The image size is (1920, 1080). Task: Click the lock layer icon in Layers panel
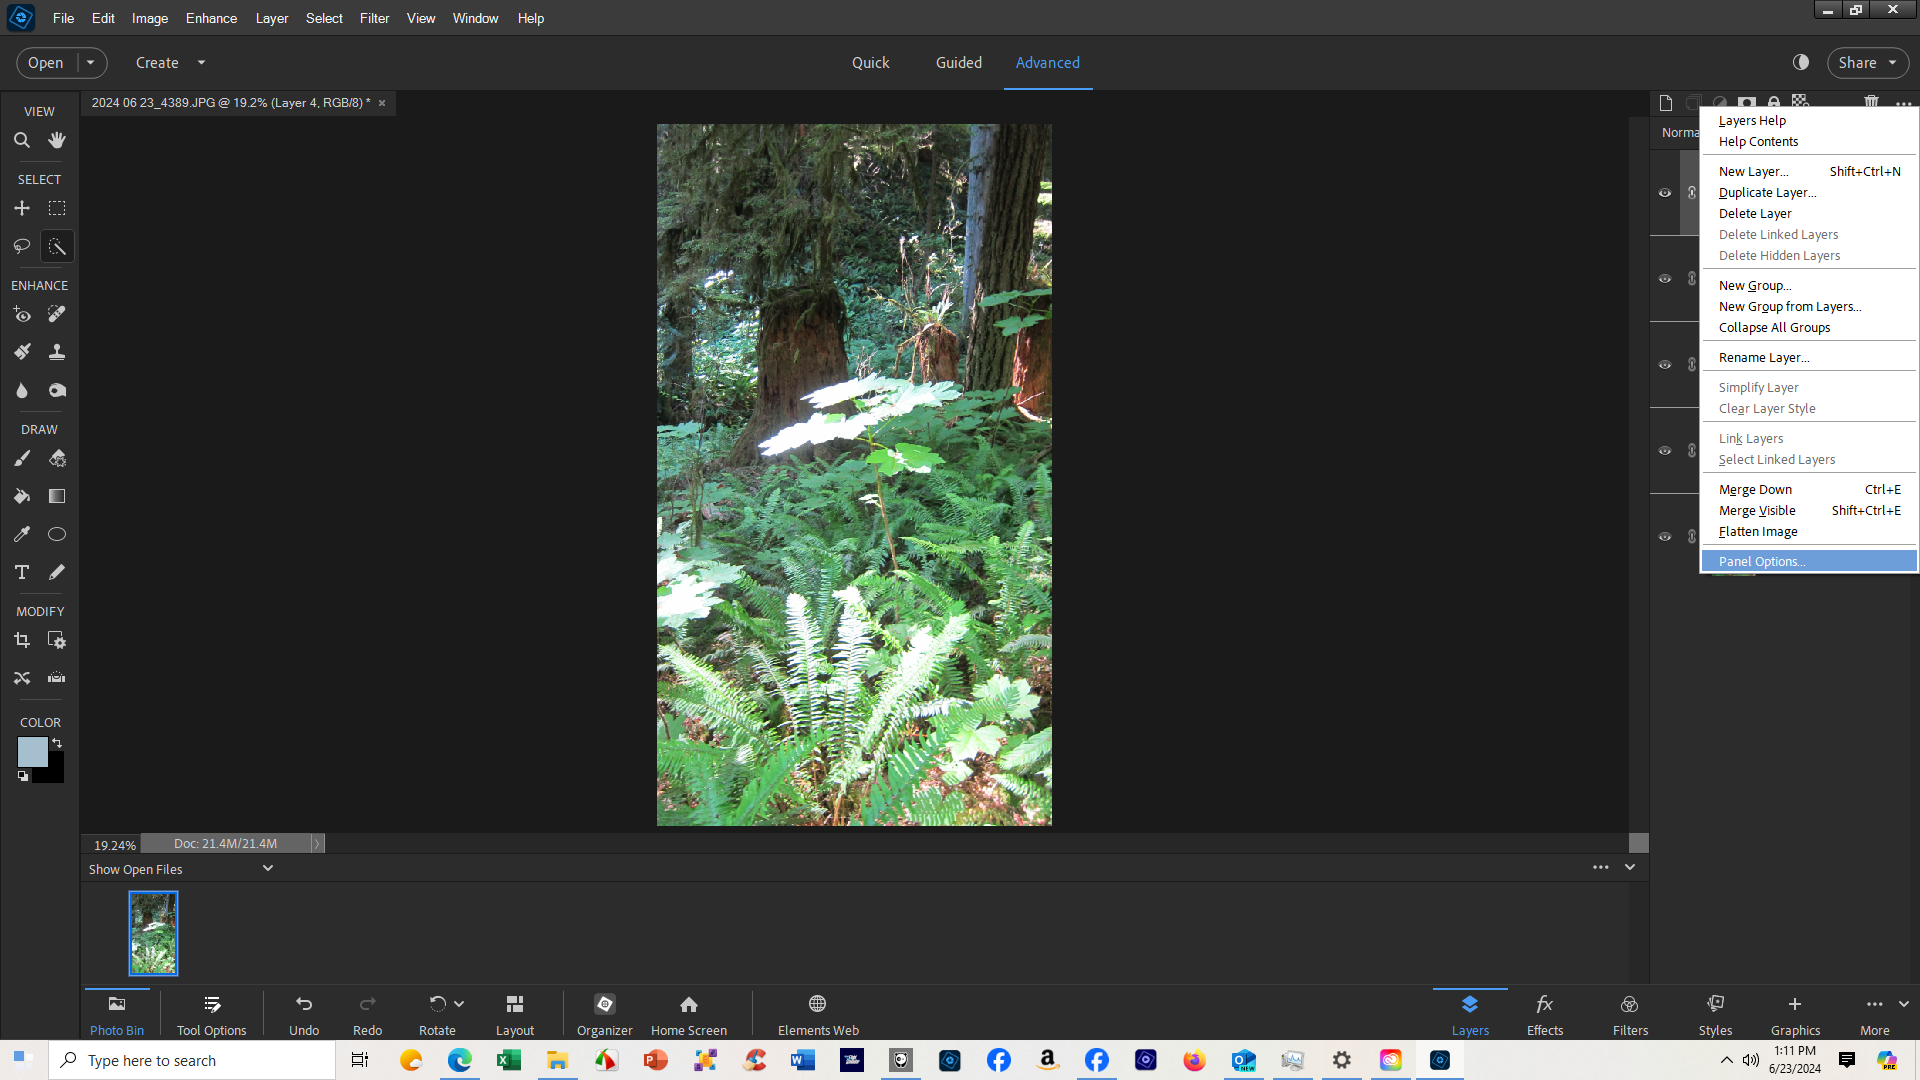1773,102
